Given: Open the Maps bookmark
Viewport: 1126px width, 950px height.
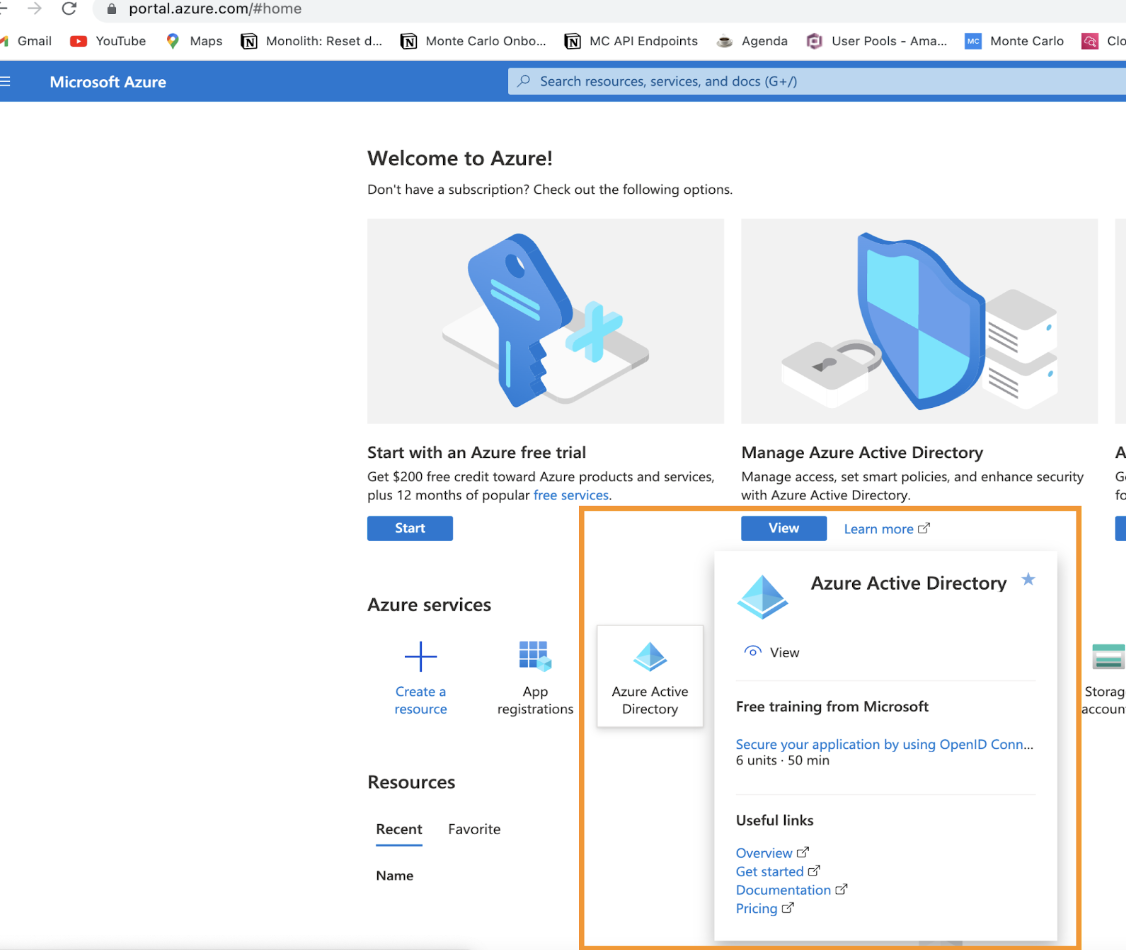Looking at the screenshot, I should [x=194, y=41].
